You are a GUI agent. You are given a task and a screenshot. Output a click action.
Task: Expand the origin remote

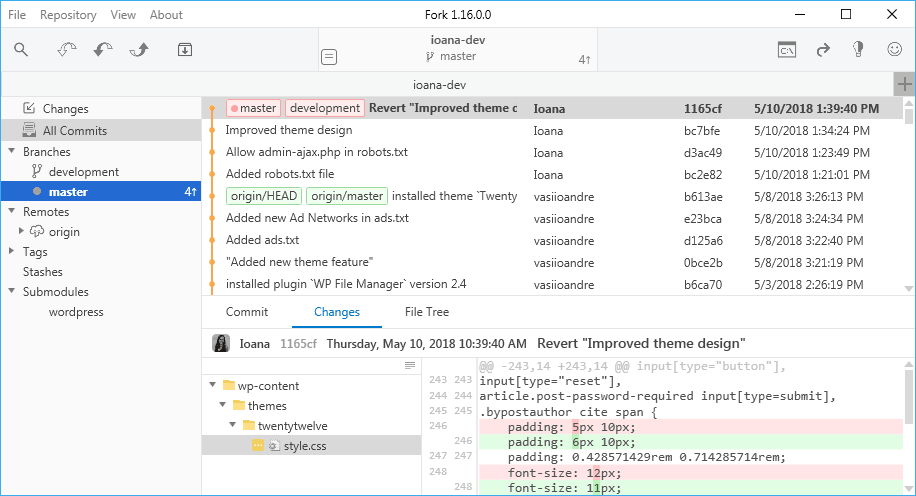pos(22,231)
